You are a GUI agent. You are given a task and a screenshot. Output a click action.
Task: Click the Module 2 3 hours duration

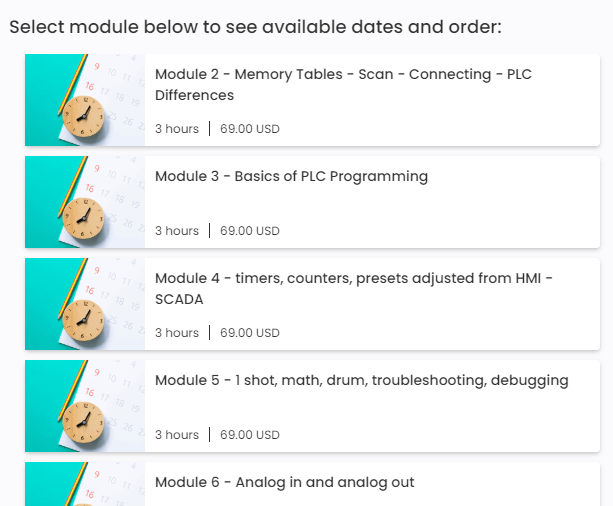pos(177,129)
